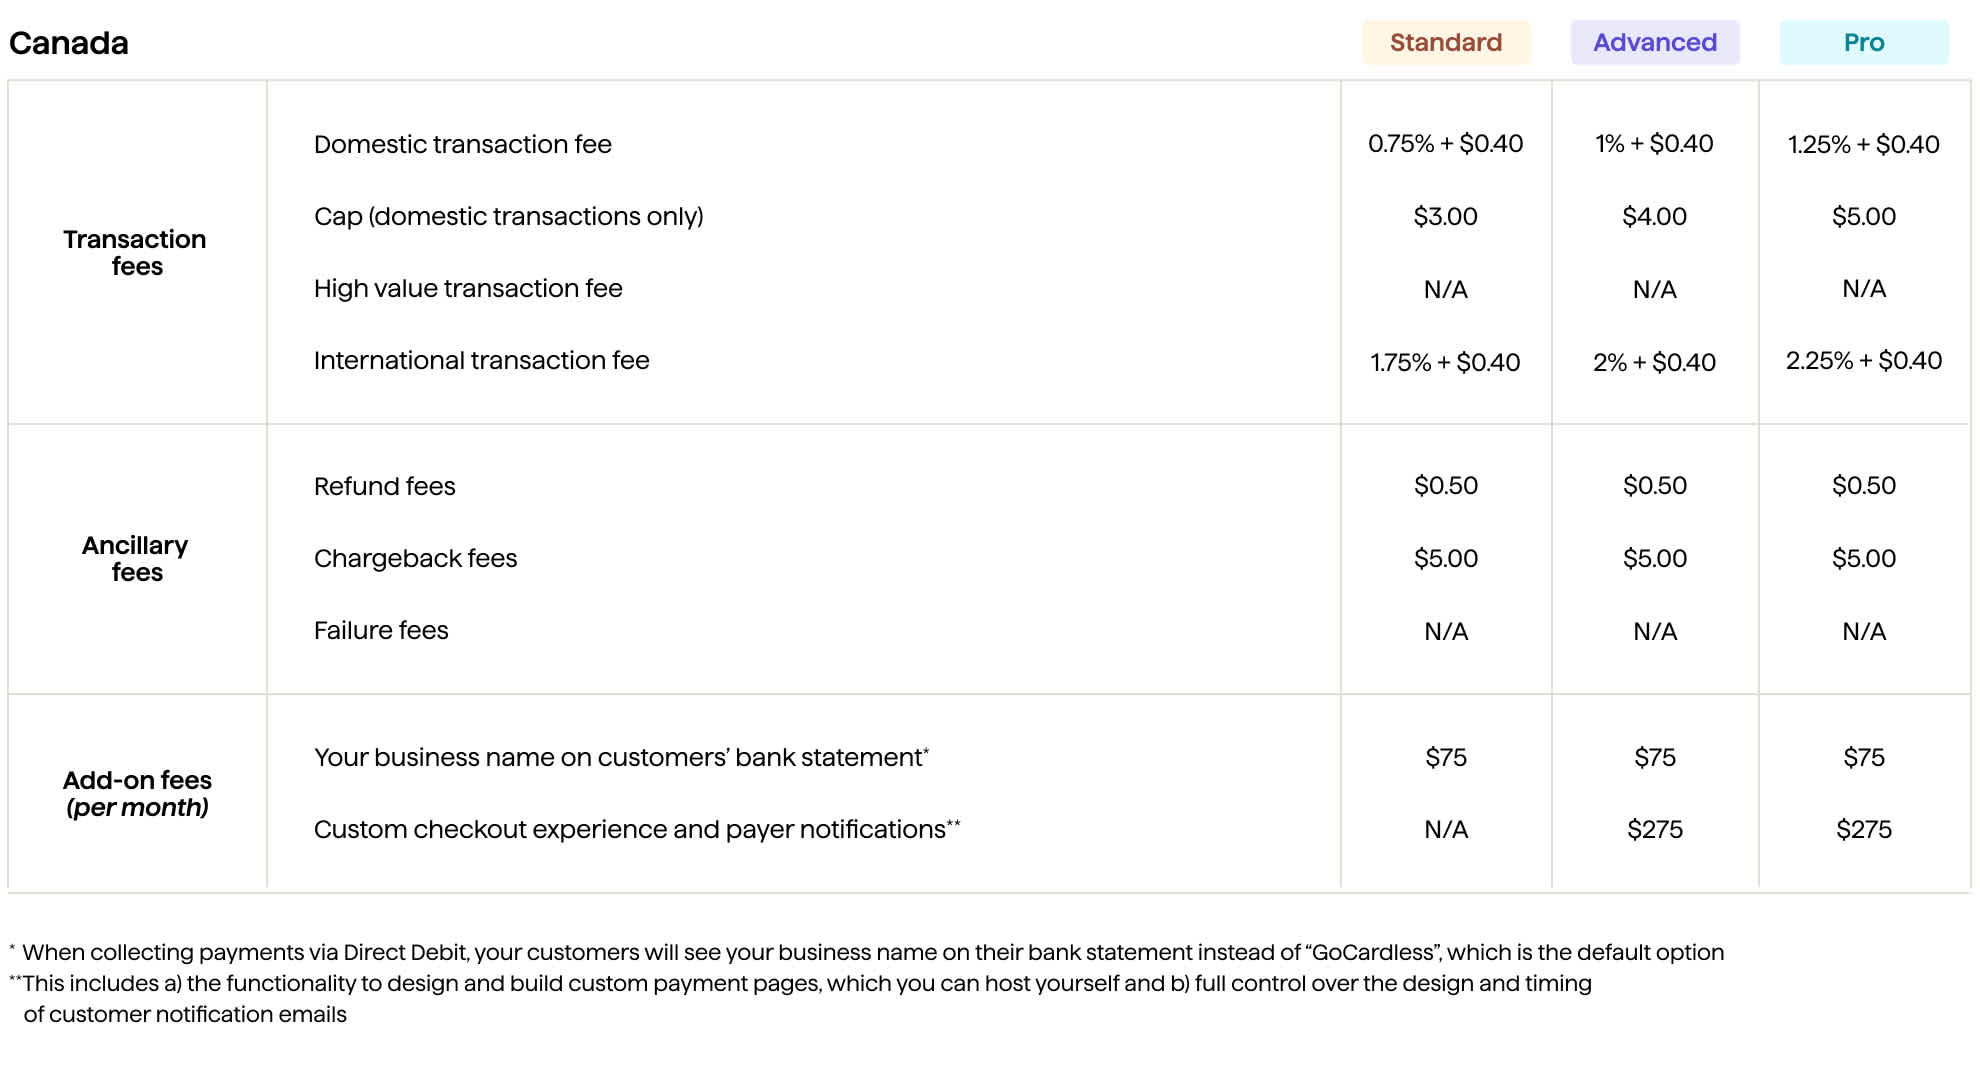
Task: Select the Advanced plan badge
Action: [1654, 43]
